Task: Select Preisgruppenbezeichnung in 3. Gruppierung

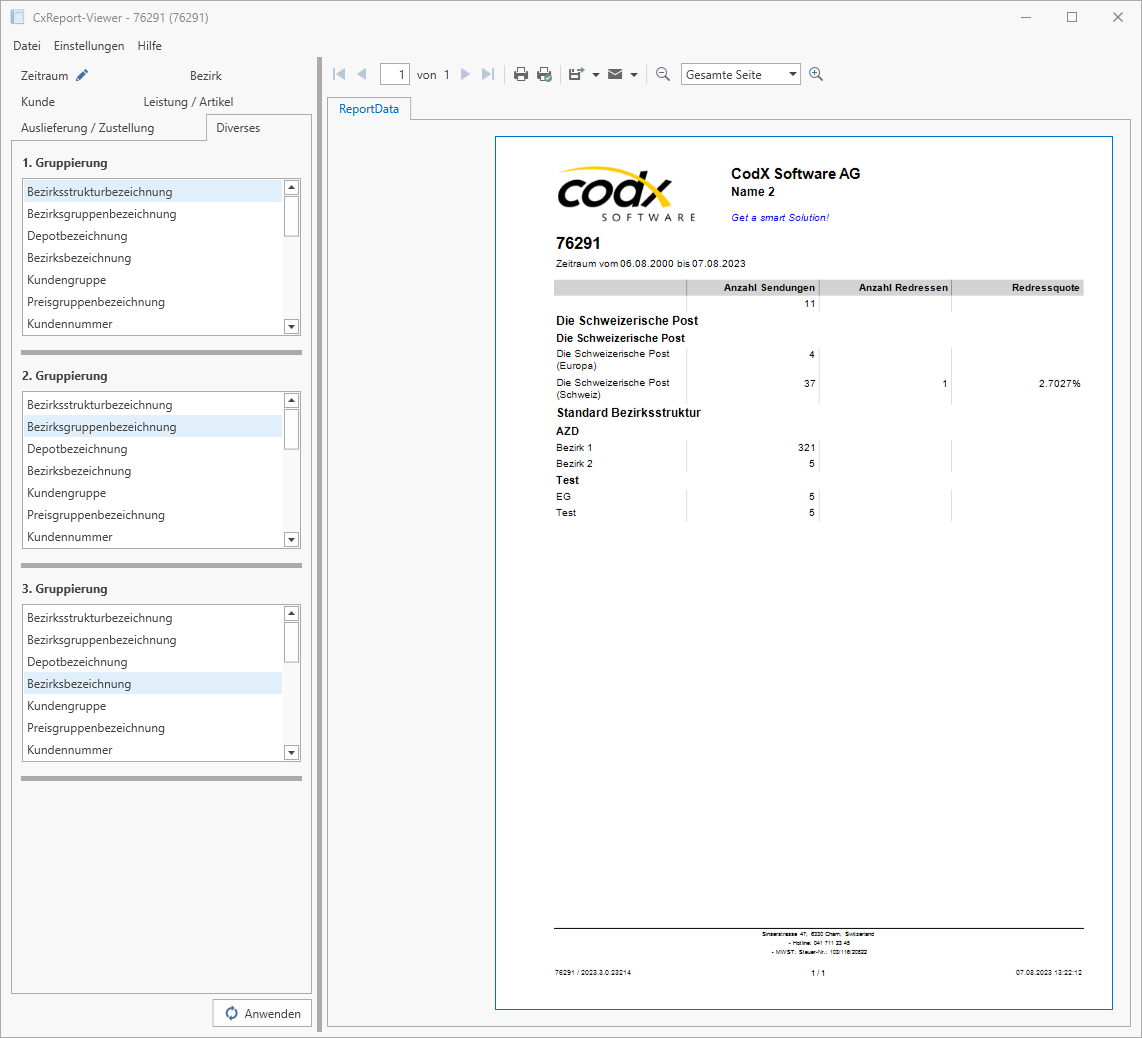Action: pyautogui.click(x=153, y=727)
